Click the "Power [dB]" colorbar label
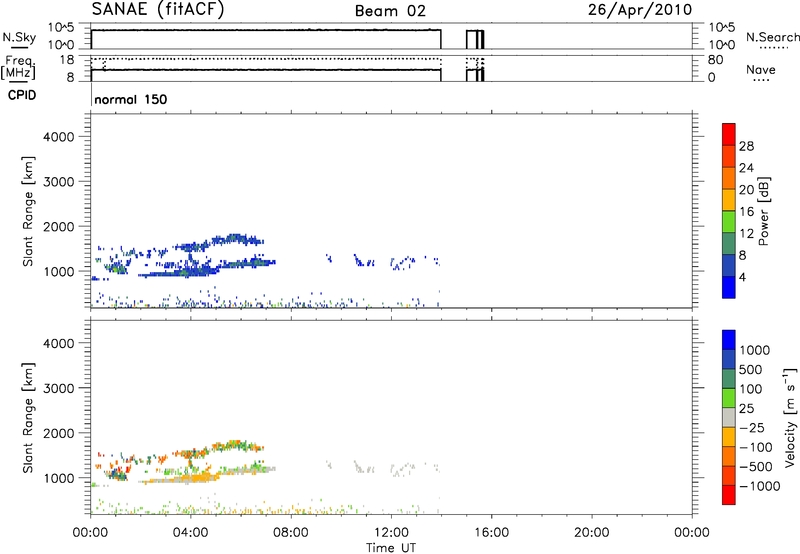Image resolution: width=800 pixels, height=554 pixels. coord(764,211)
